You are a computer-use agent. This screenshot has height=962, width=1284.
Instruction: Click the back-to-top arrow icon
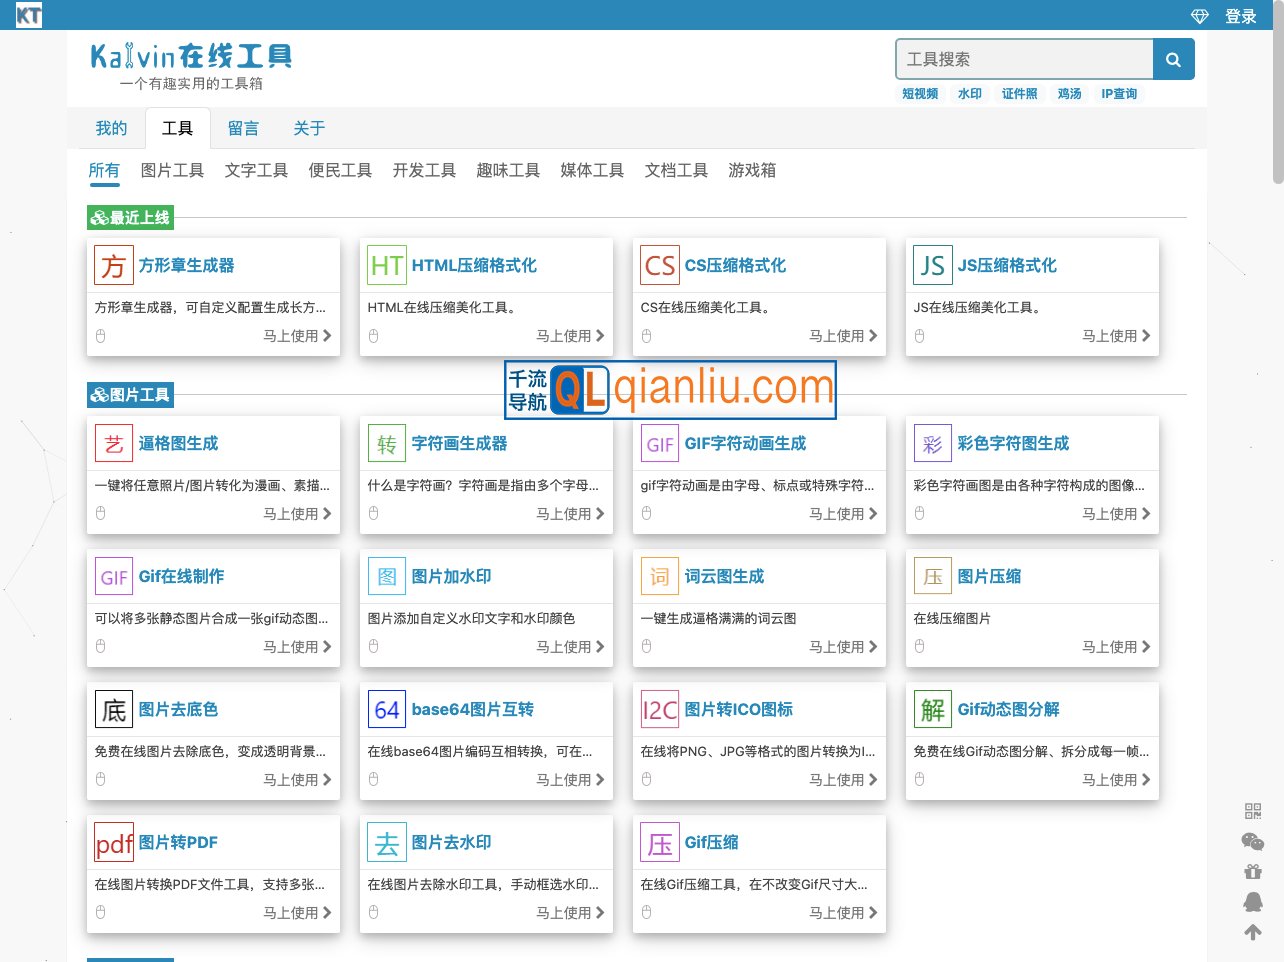click(x=1253, y=931)
